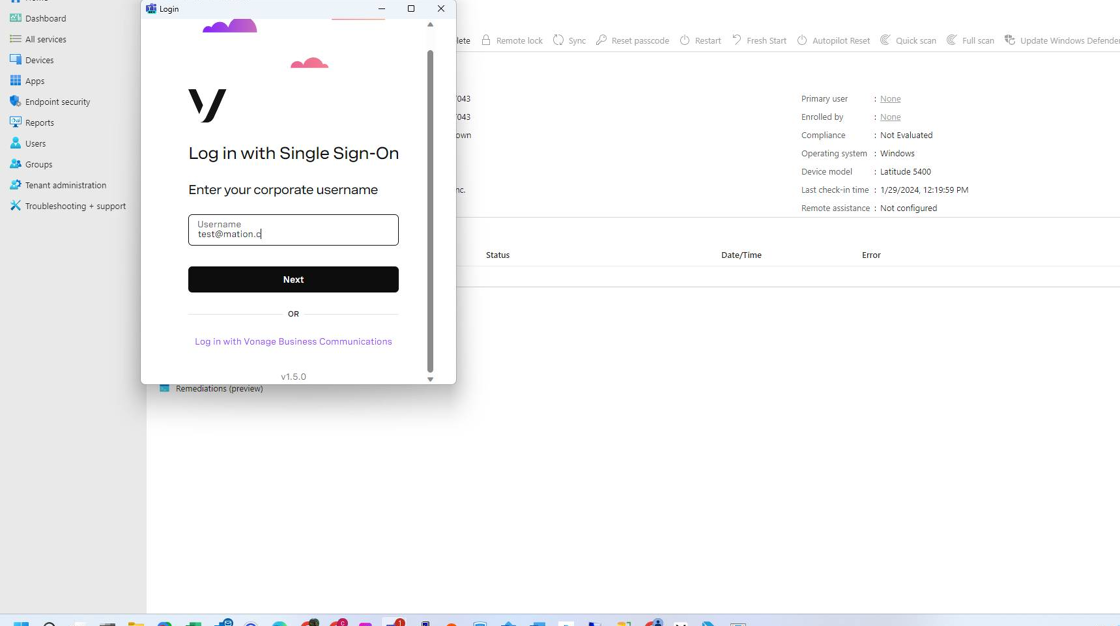Open Groups in the sidebar
Viewport: 1120px width, 626px height.
tap(31, 164)
